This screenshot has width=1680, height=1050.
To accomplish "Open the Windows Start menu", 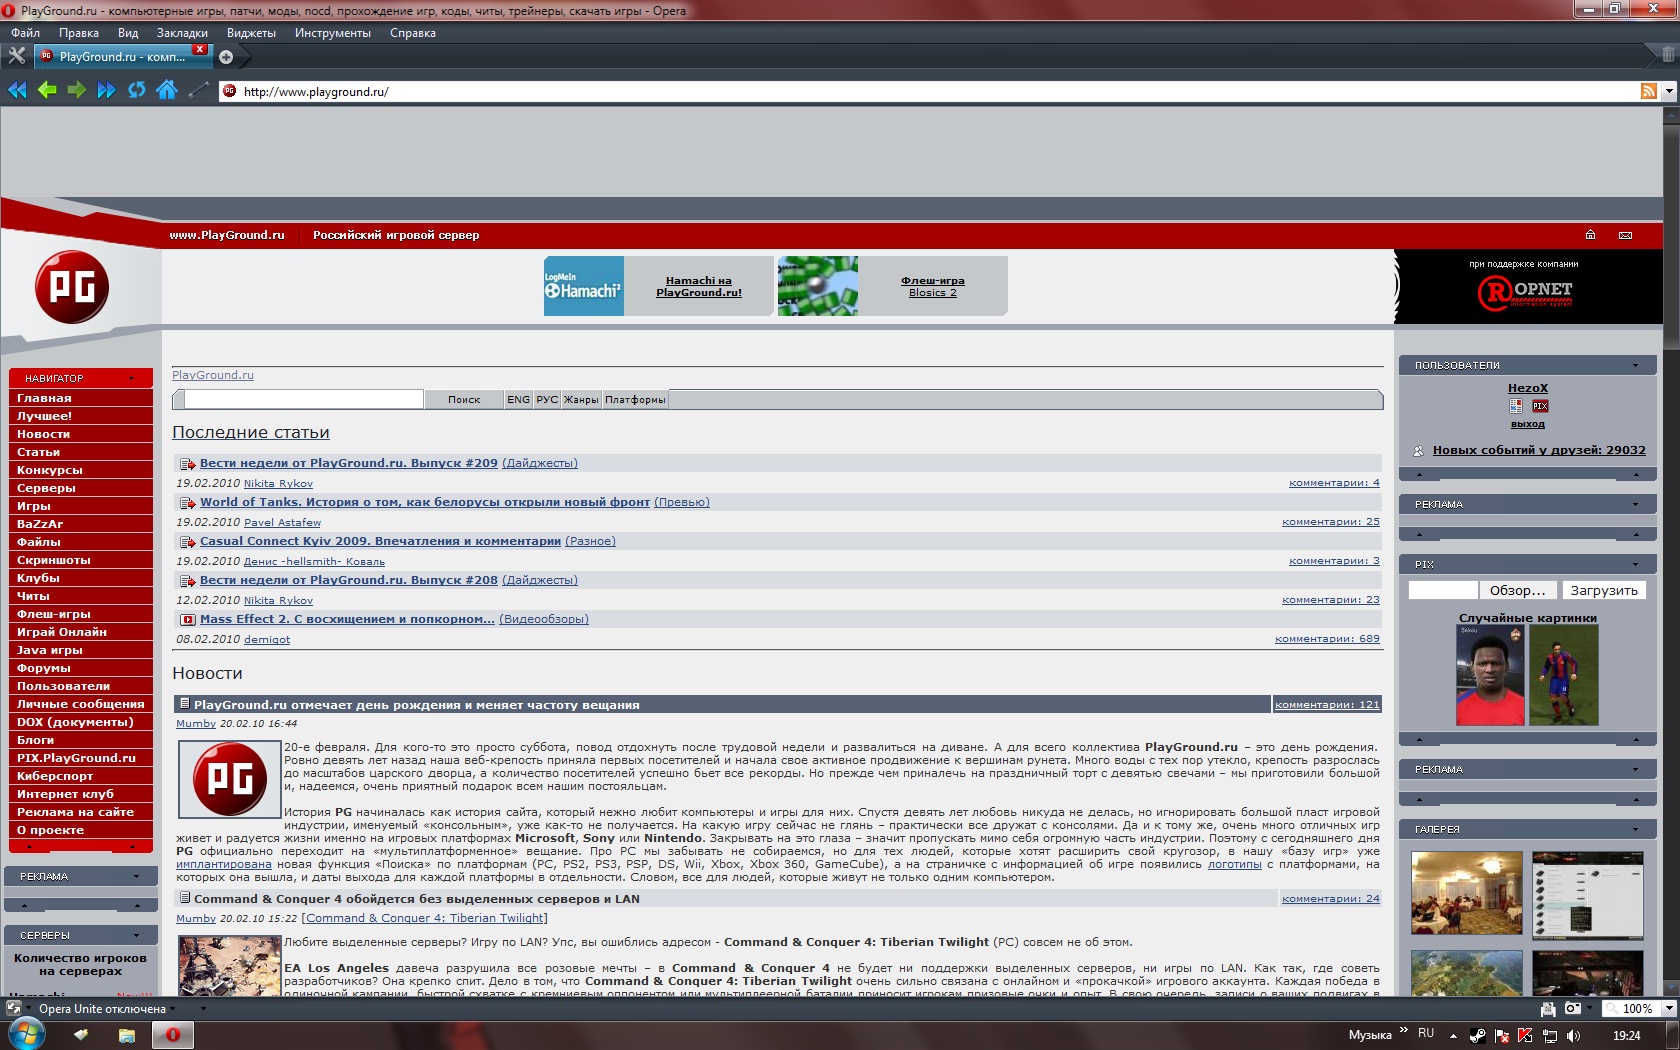I will [x=25, y=1034].
